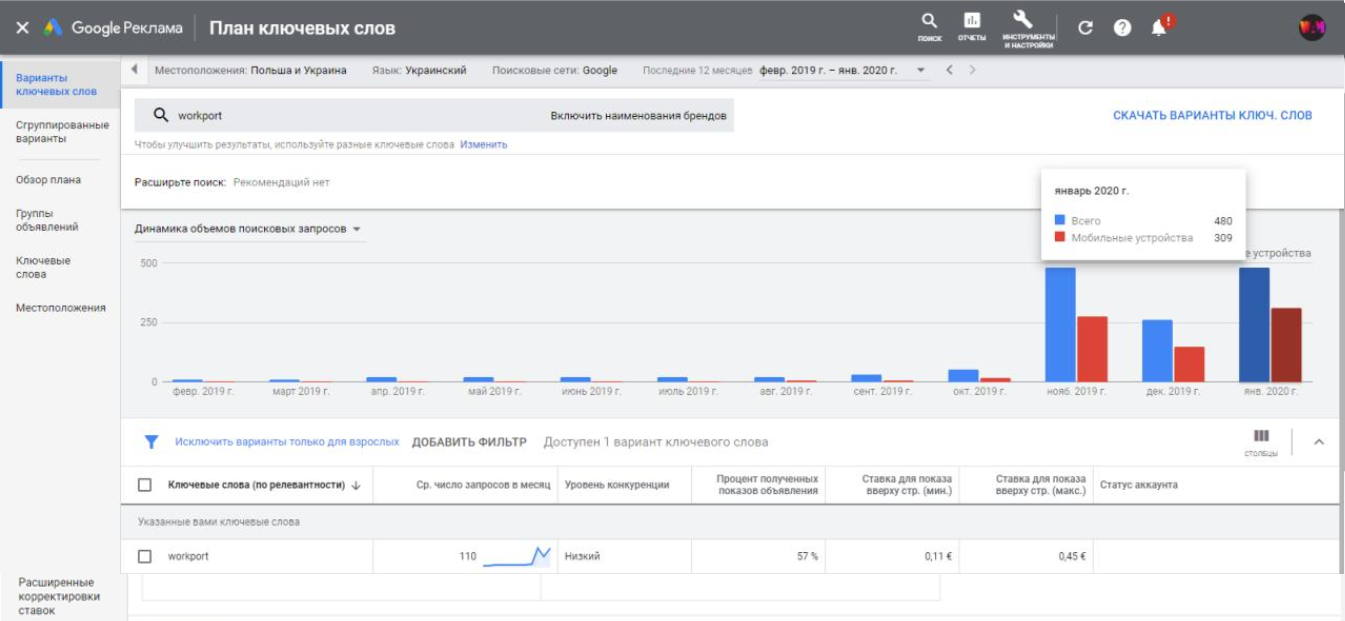1345x621 pixels.
Task: Click Включить наименования брендов option
Action: 638,115
